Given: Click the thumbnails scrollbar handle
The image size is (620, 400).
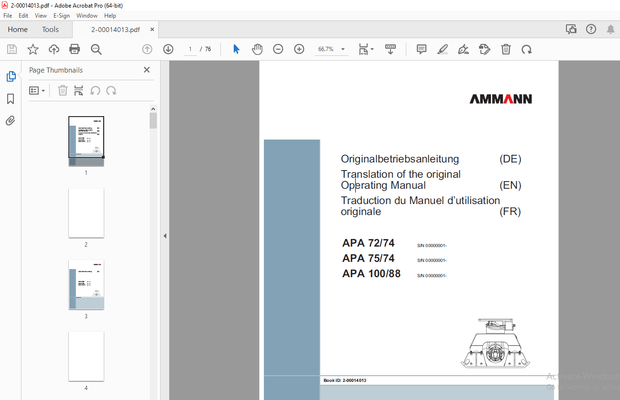Looking at the screenshot, I should [x=153, y=121].
